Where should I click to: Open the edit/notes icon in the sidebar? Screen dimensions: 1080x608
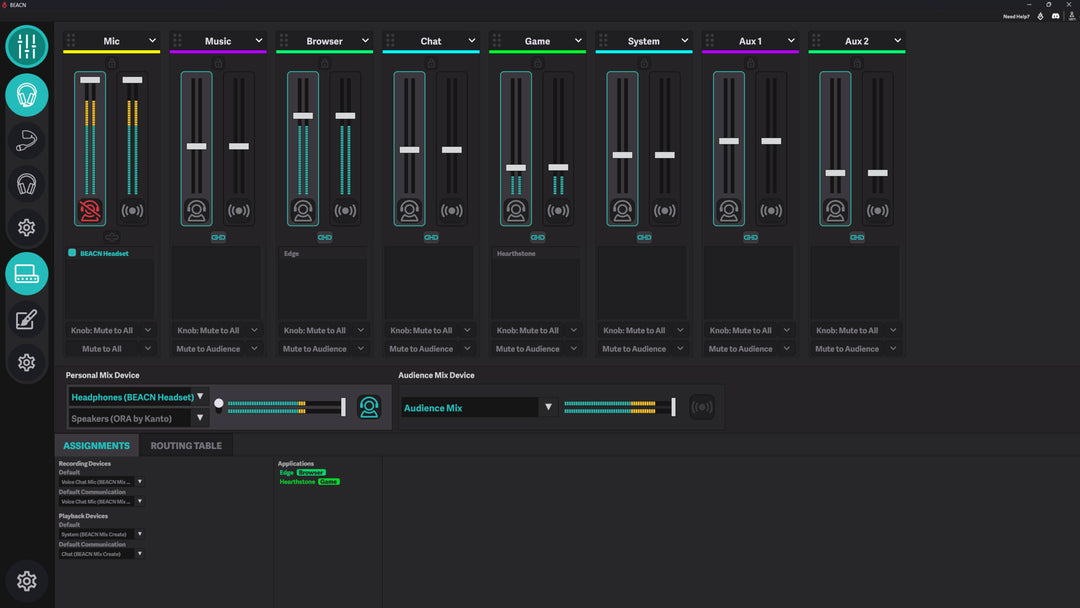(x=27, y=319)
